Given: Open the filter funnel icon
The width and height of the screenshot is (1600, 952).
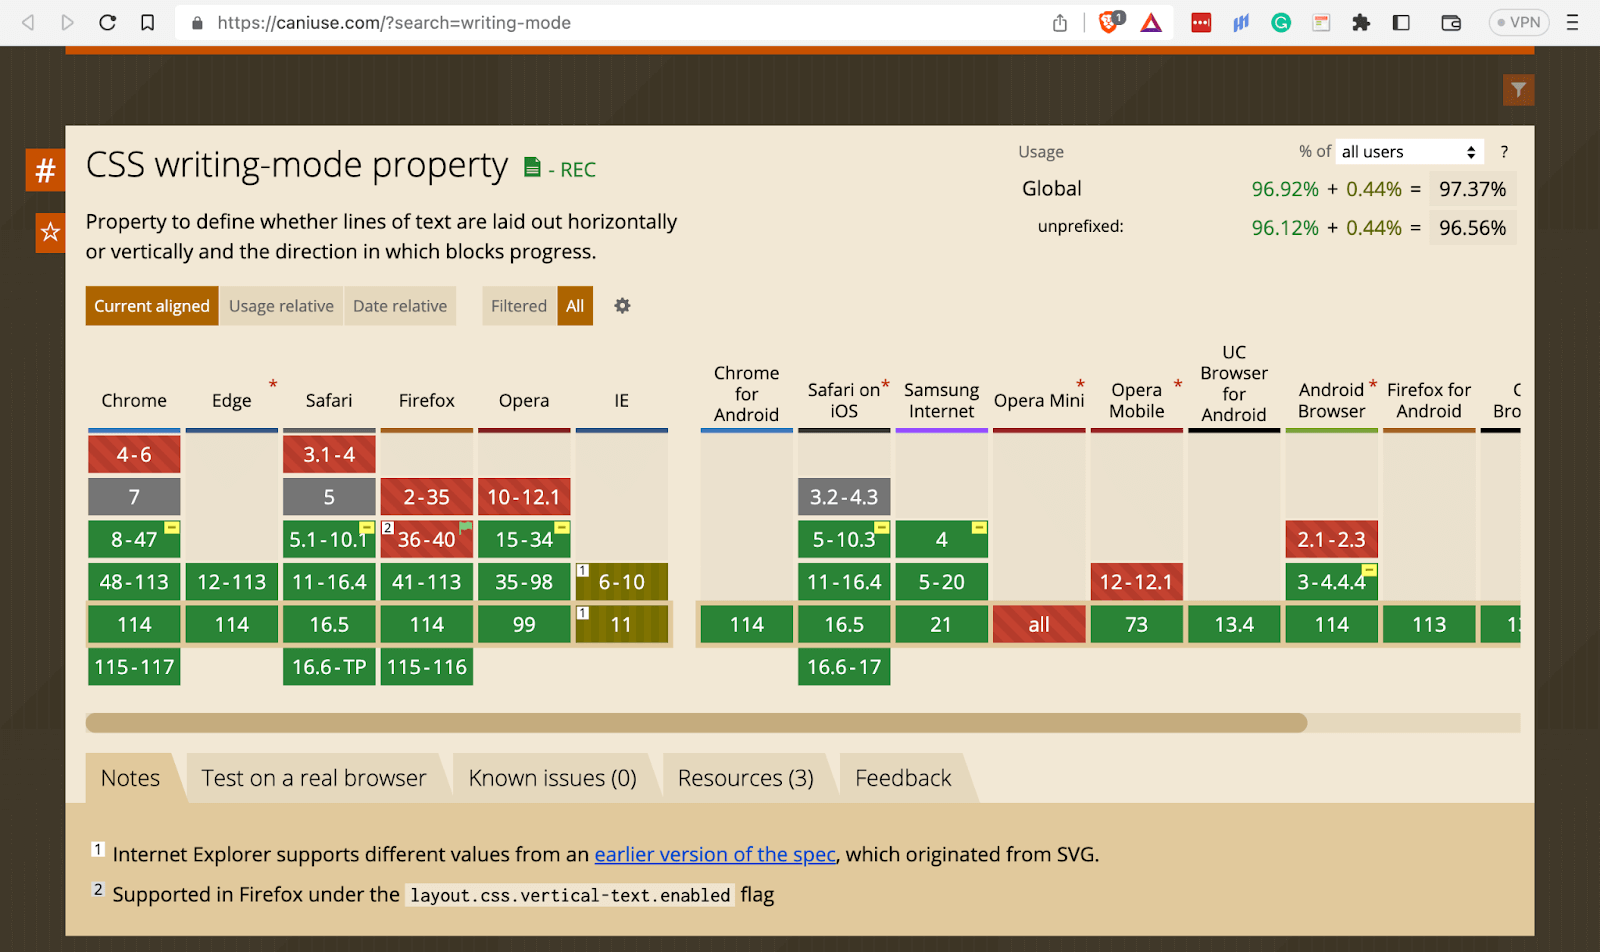Looking at the screenshot, I should [x=1518, y=90].
